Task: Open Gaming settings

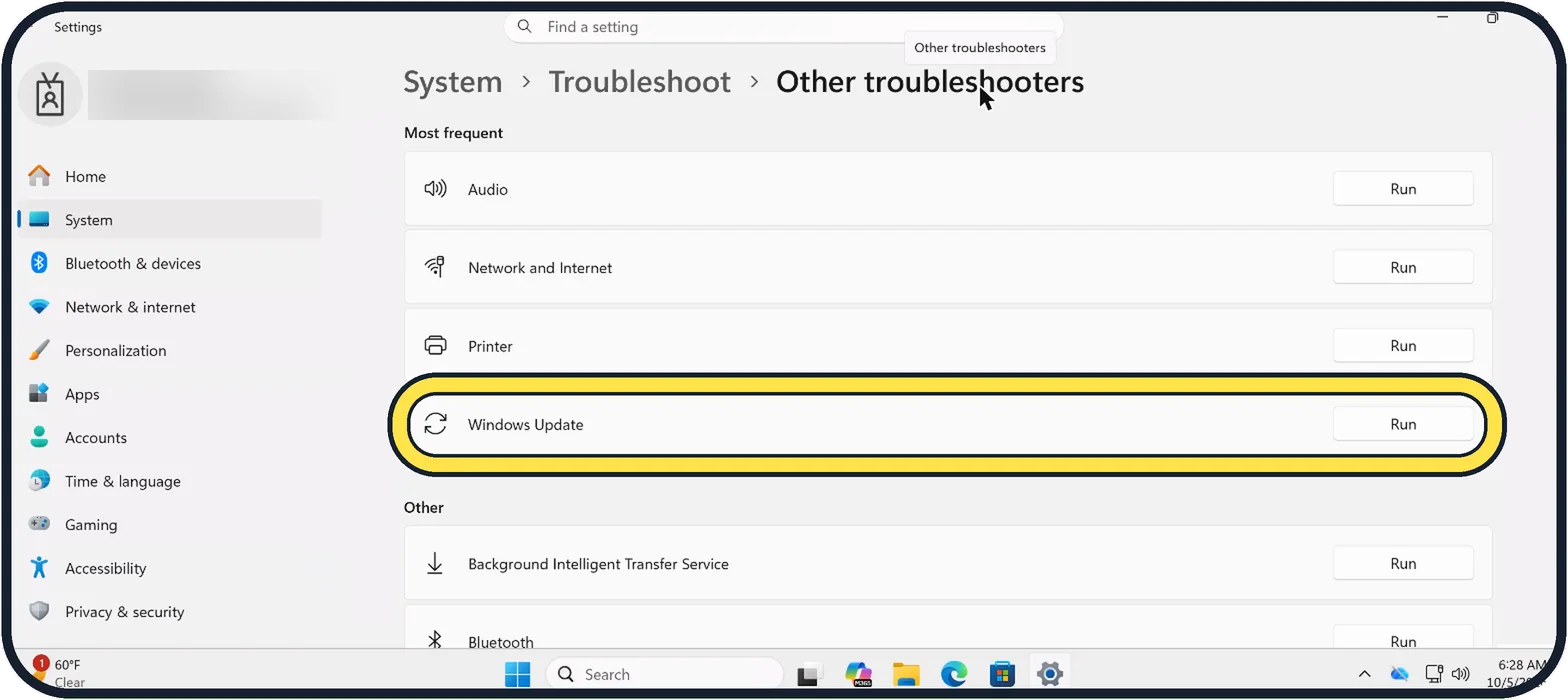Action: click(x=169, y=524)
